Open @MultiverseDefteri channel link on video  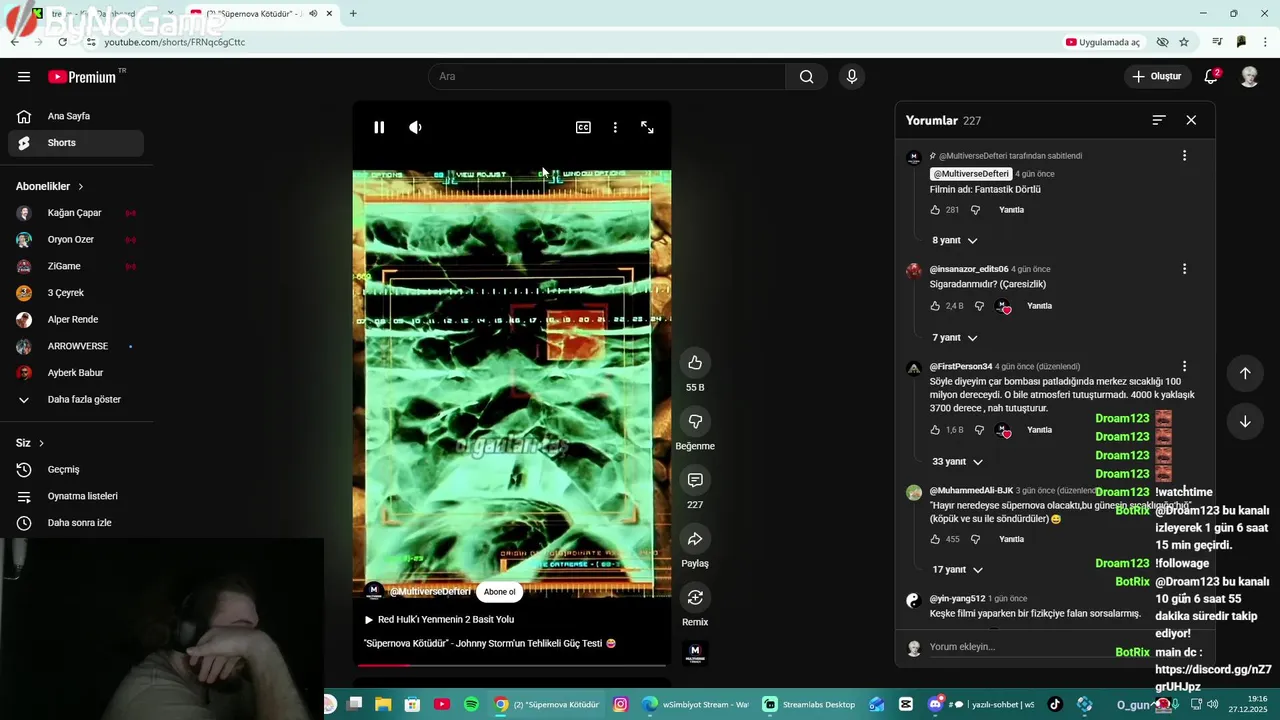tap(430, 592)
